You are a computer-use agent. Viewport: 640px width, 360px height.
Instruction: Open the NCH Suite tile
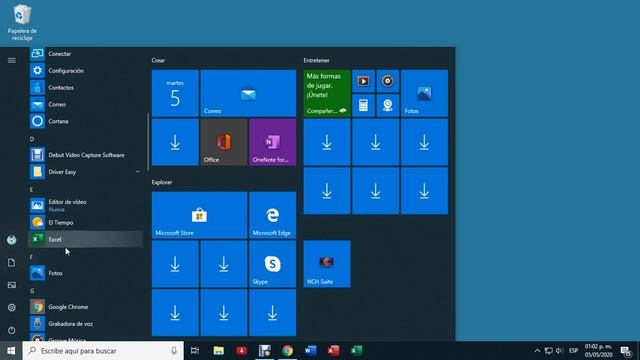pyautogui.click(x=327, y=264)
